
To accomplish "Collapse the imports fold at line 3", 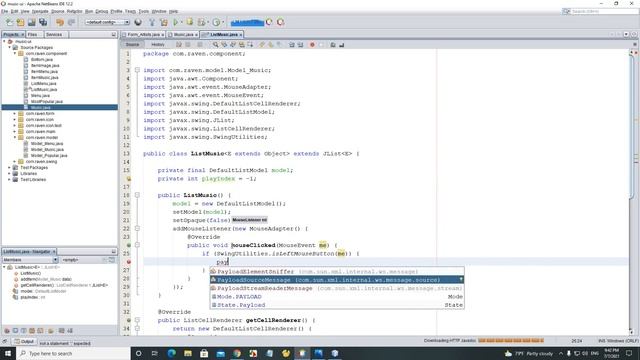I will [137, 70].
